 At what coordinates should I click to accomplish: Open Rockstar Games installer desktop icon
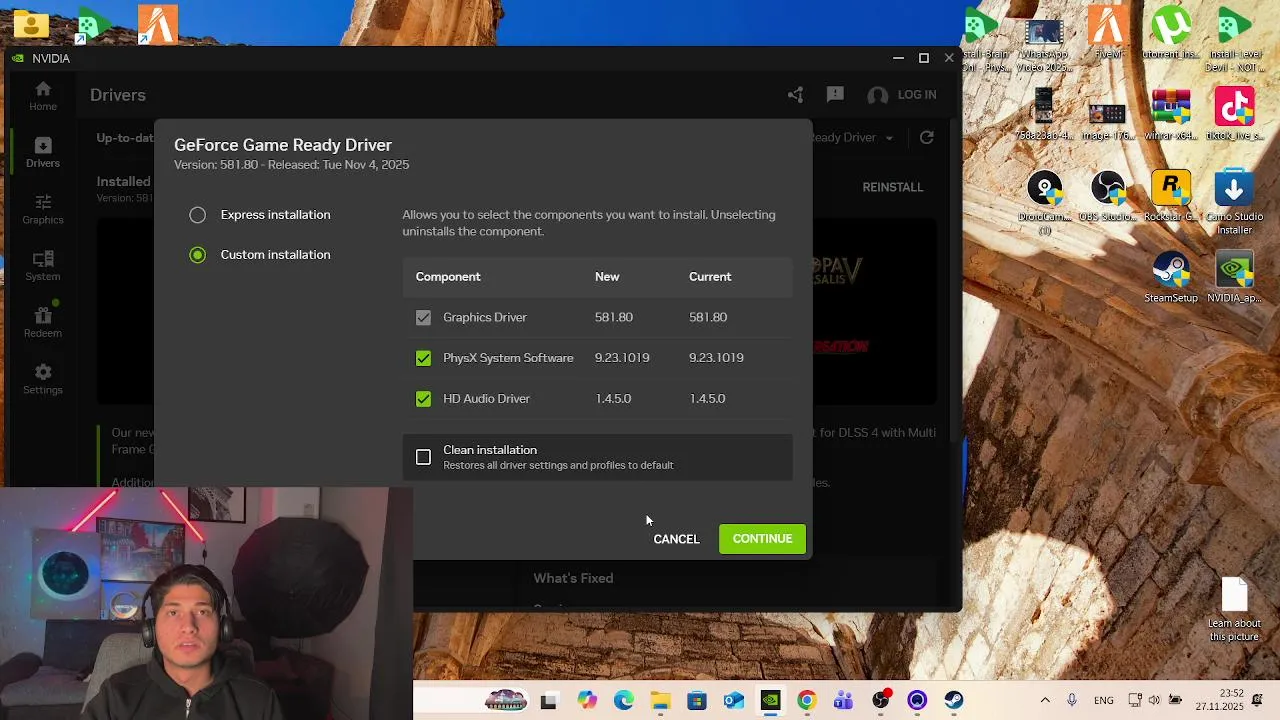tap(1170, 197)
